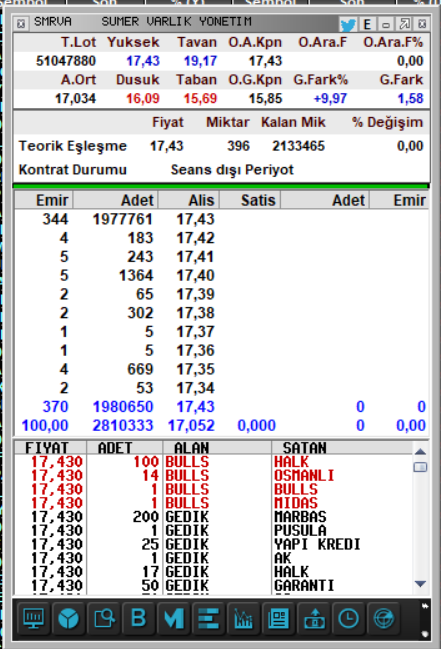The image size is (441, 649).
Task: Click scroll-up arrow of trades list
Action: 420,452
